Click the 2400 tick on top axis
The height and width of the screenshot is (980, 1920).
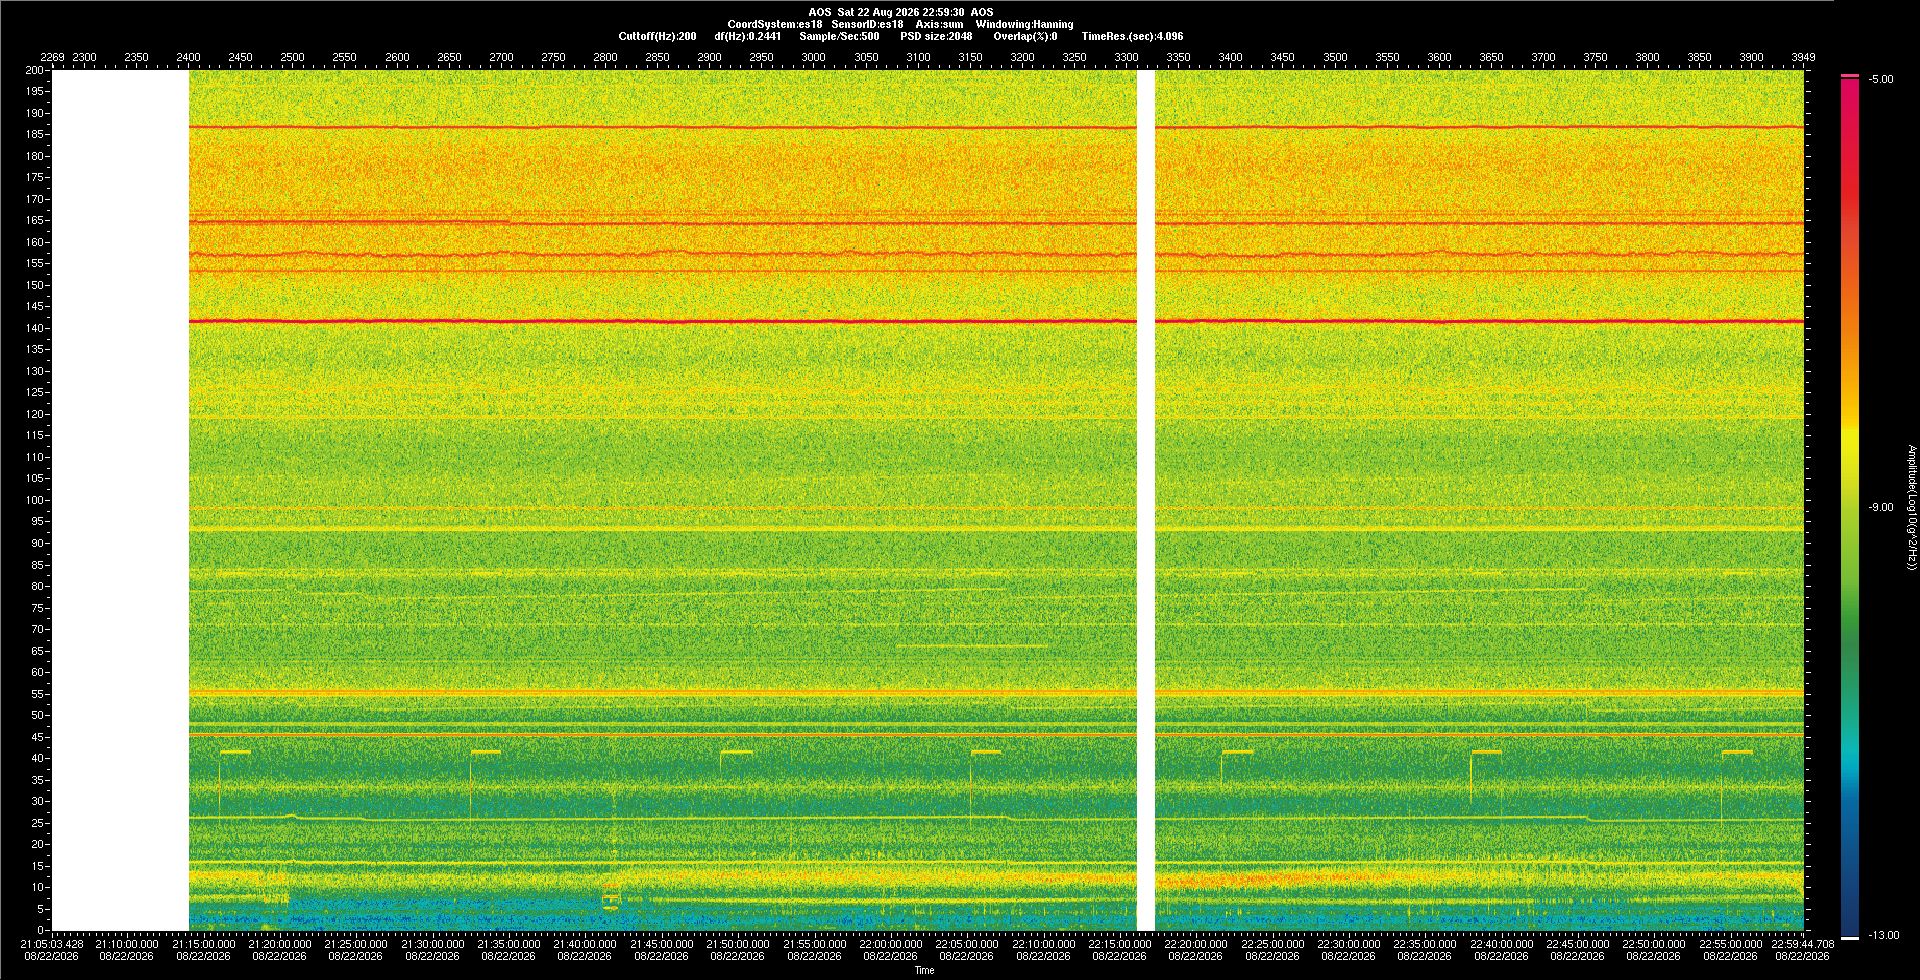click(x=188, y=57)
